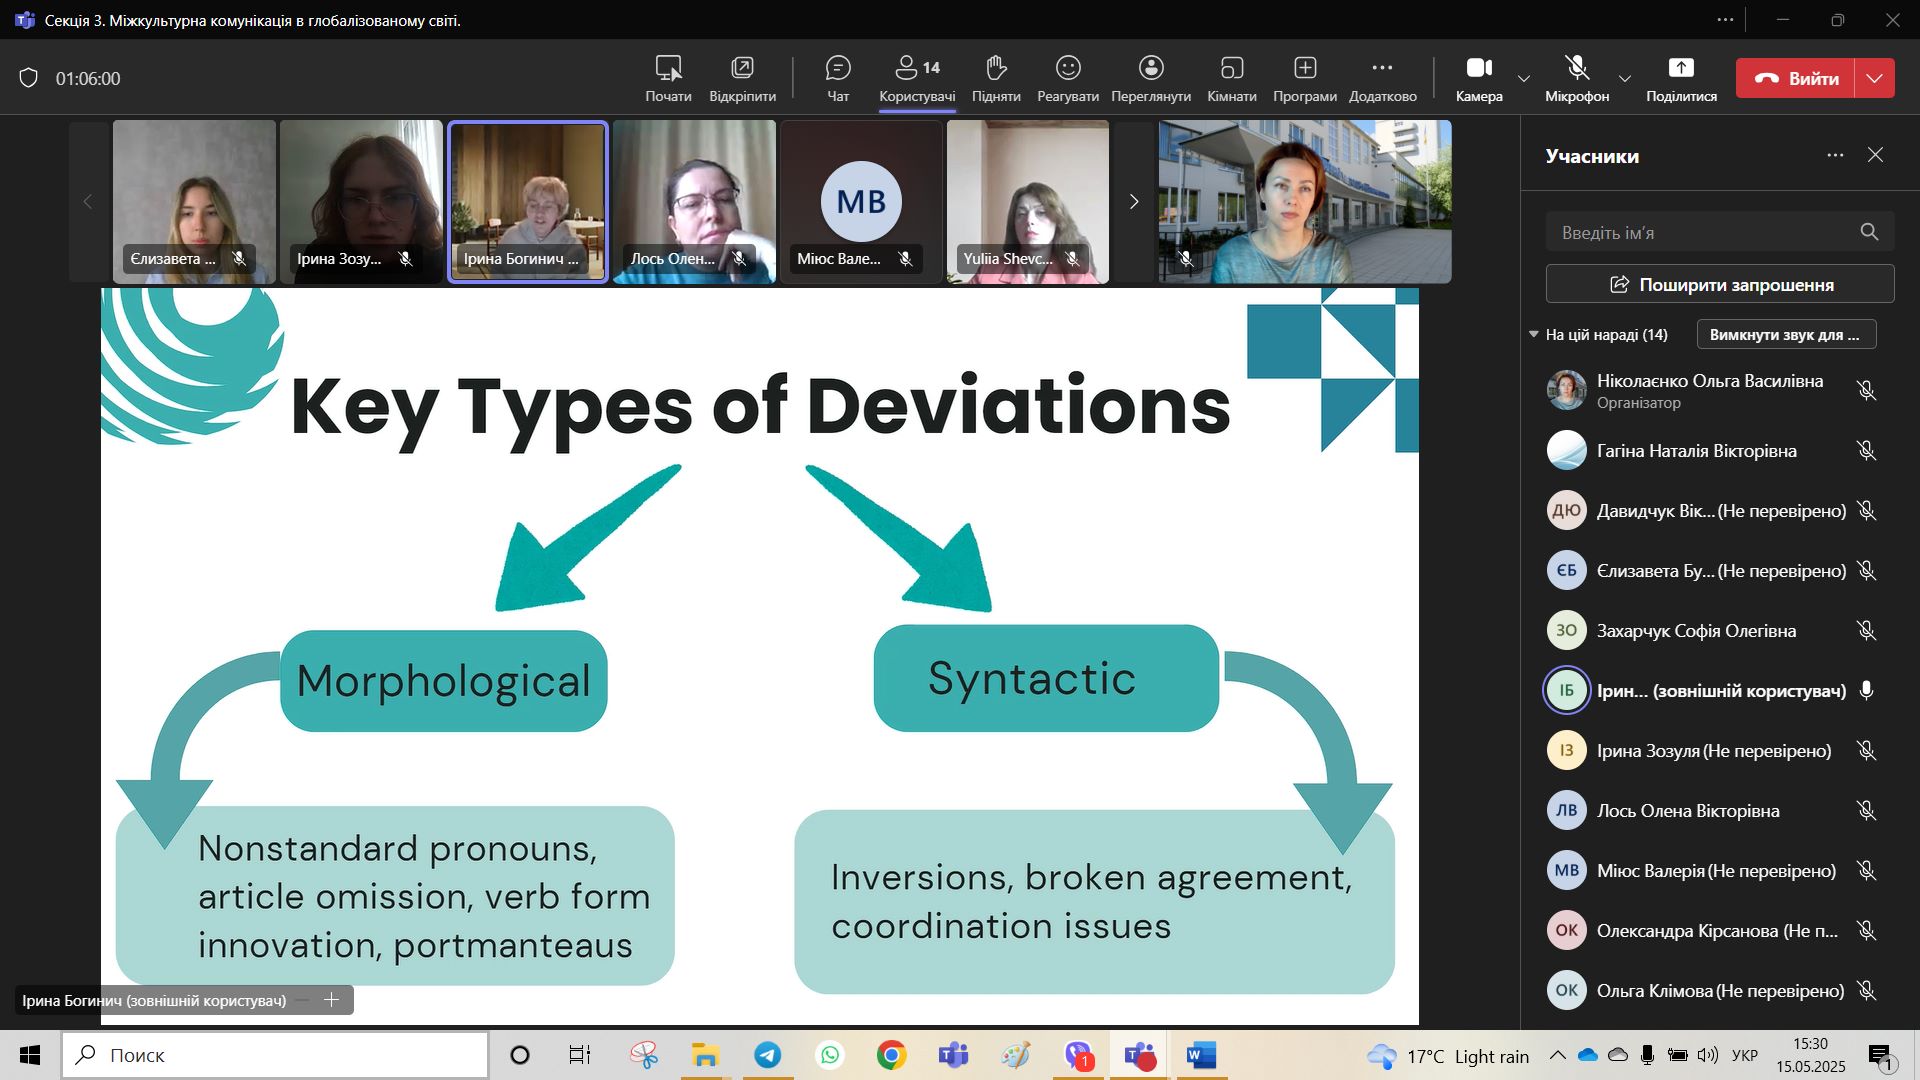Open the Chat (Чат) panel
Image resolution: width=1920 pixels, height=1080 pixels.
[x=838, y=78]
